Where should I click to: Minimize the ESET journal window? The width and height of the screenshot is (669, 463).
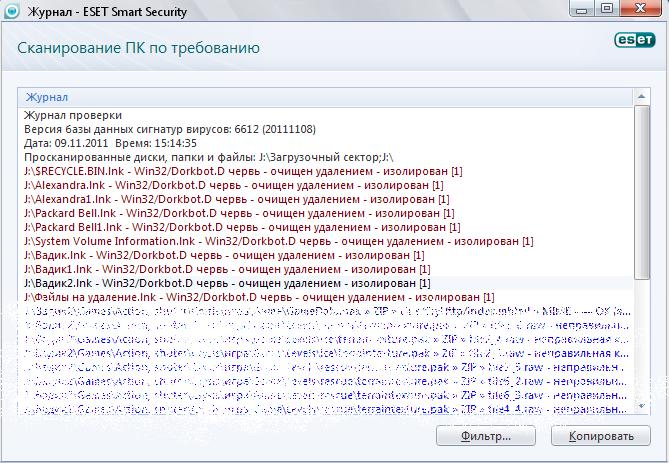coord(582,9)
